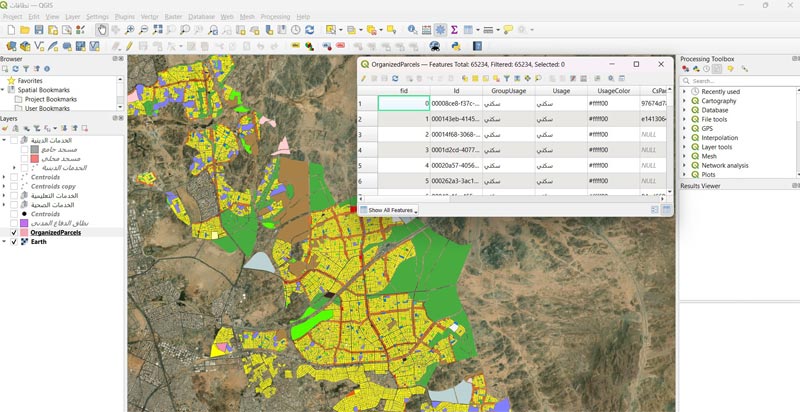Expand the Network analysis group

[685, 165]
